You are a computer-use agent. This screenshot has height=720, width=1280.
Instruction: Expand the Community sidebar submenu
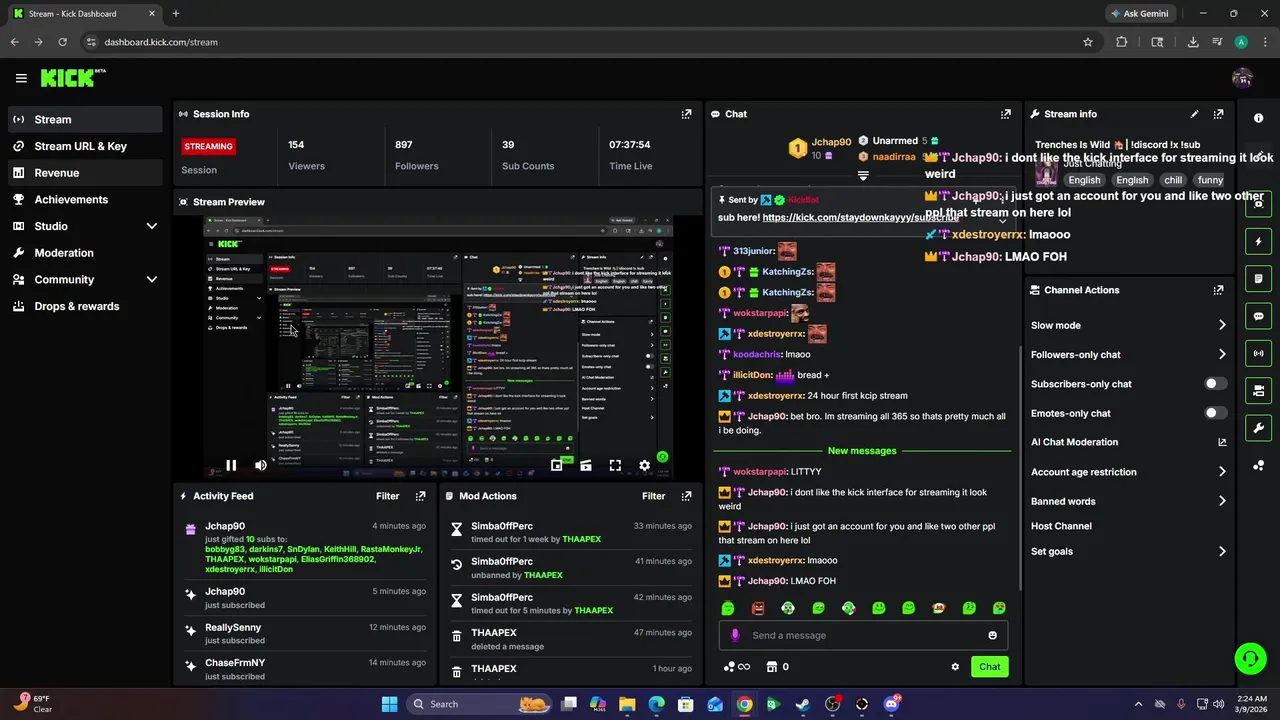click(x=152, y=280)
